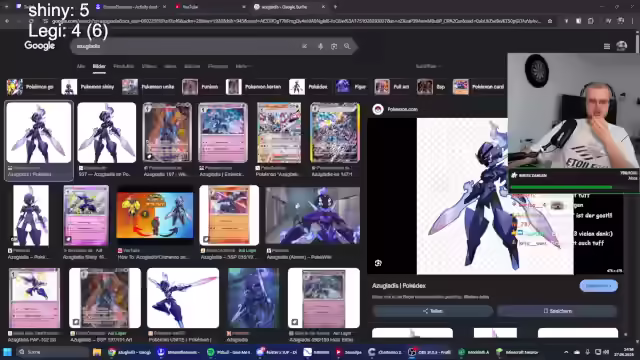Click the Teilen share button
The image size is (640, 360).
(433, 311)
